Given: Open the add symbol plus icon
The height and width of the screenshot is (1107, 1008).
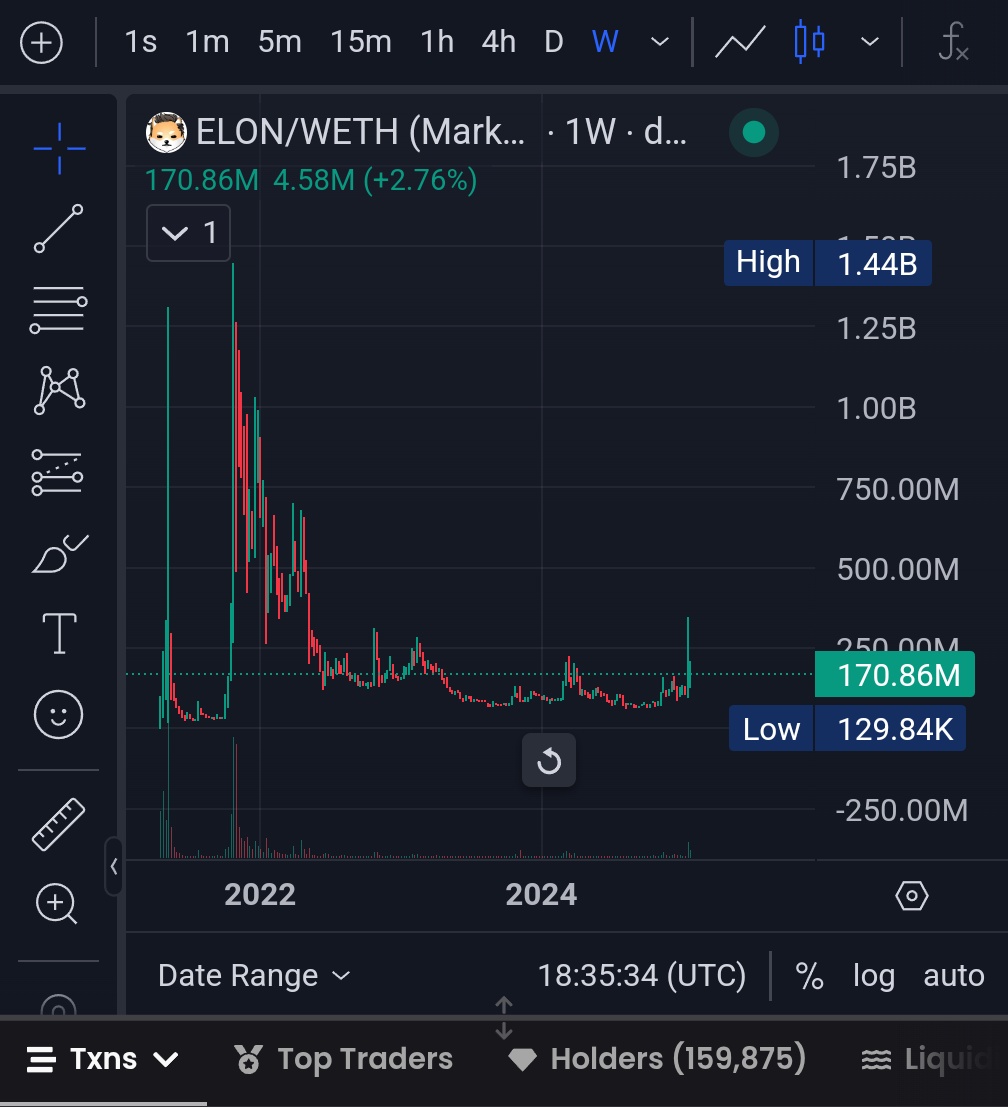Looking at the screenshot, I should pos(41,42).
